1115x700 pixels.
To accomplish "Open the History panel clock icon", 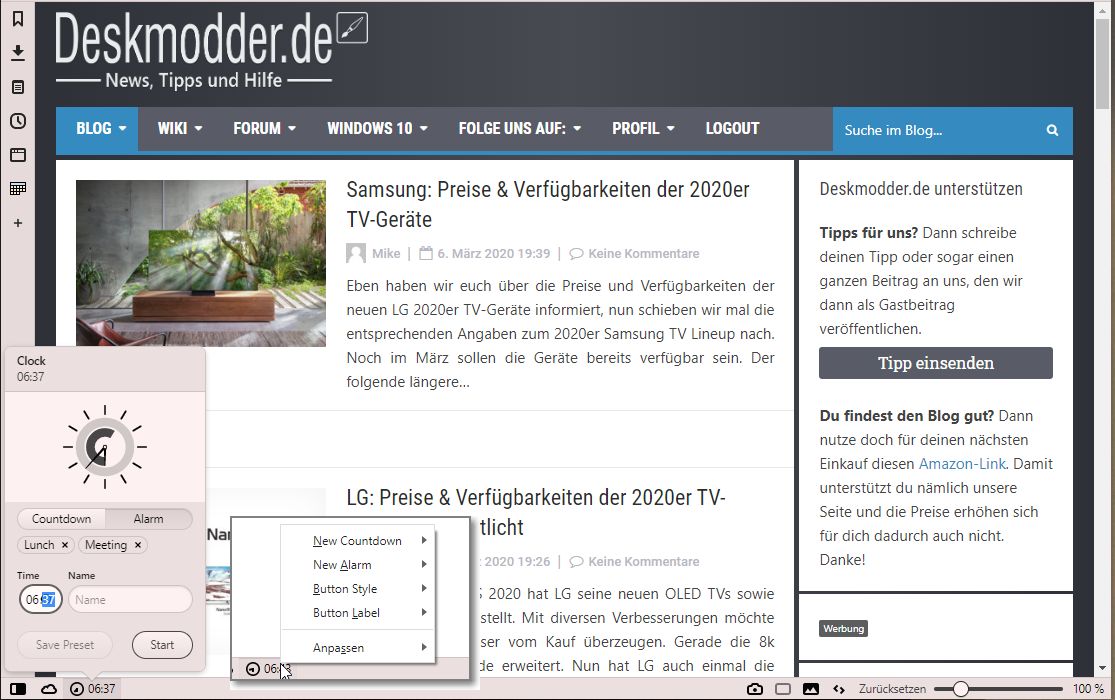I will pyautogui.click(x=18, y=121).
